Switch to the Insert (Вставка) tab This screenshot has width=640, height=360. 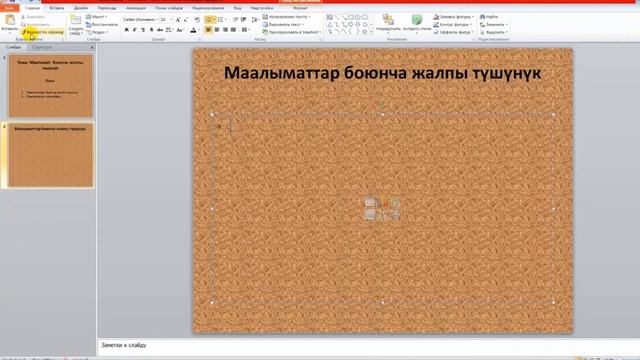point(57,8)
